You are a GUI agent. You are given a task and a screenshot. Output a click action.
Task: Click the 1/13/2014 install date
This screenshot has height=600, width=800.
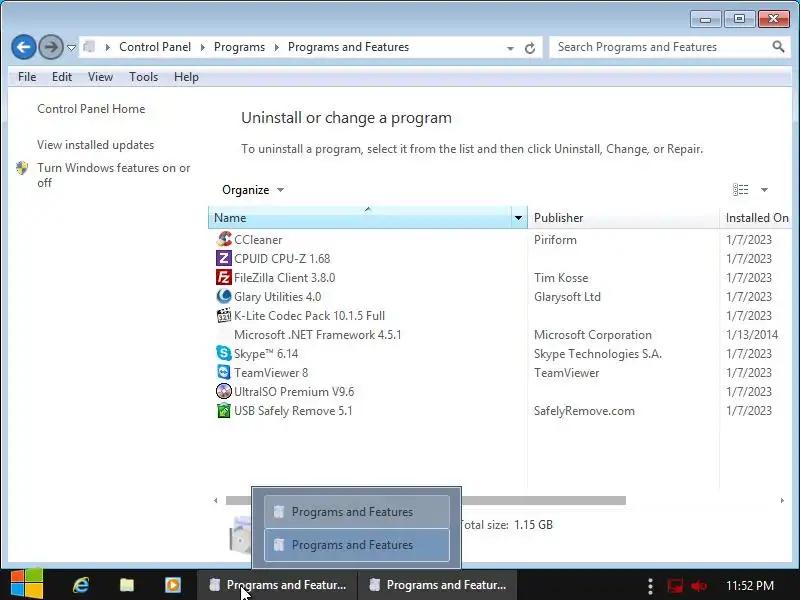pos(752,335)
